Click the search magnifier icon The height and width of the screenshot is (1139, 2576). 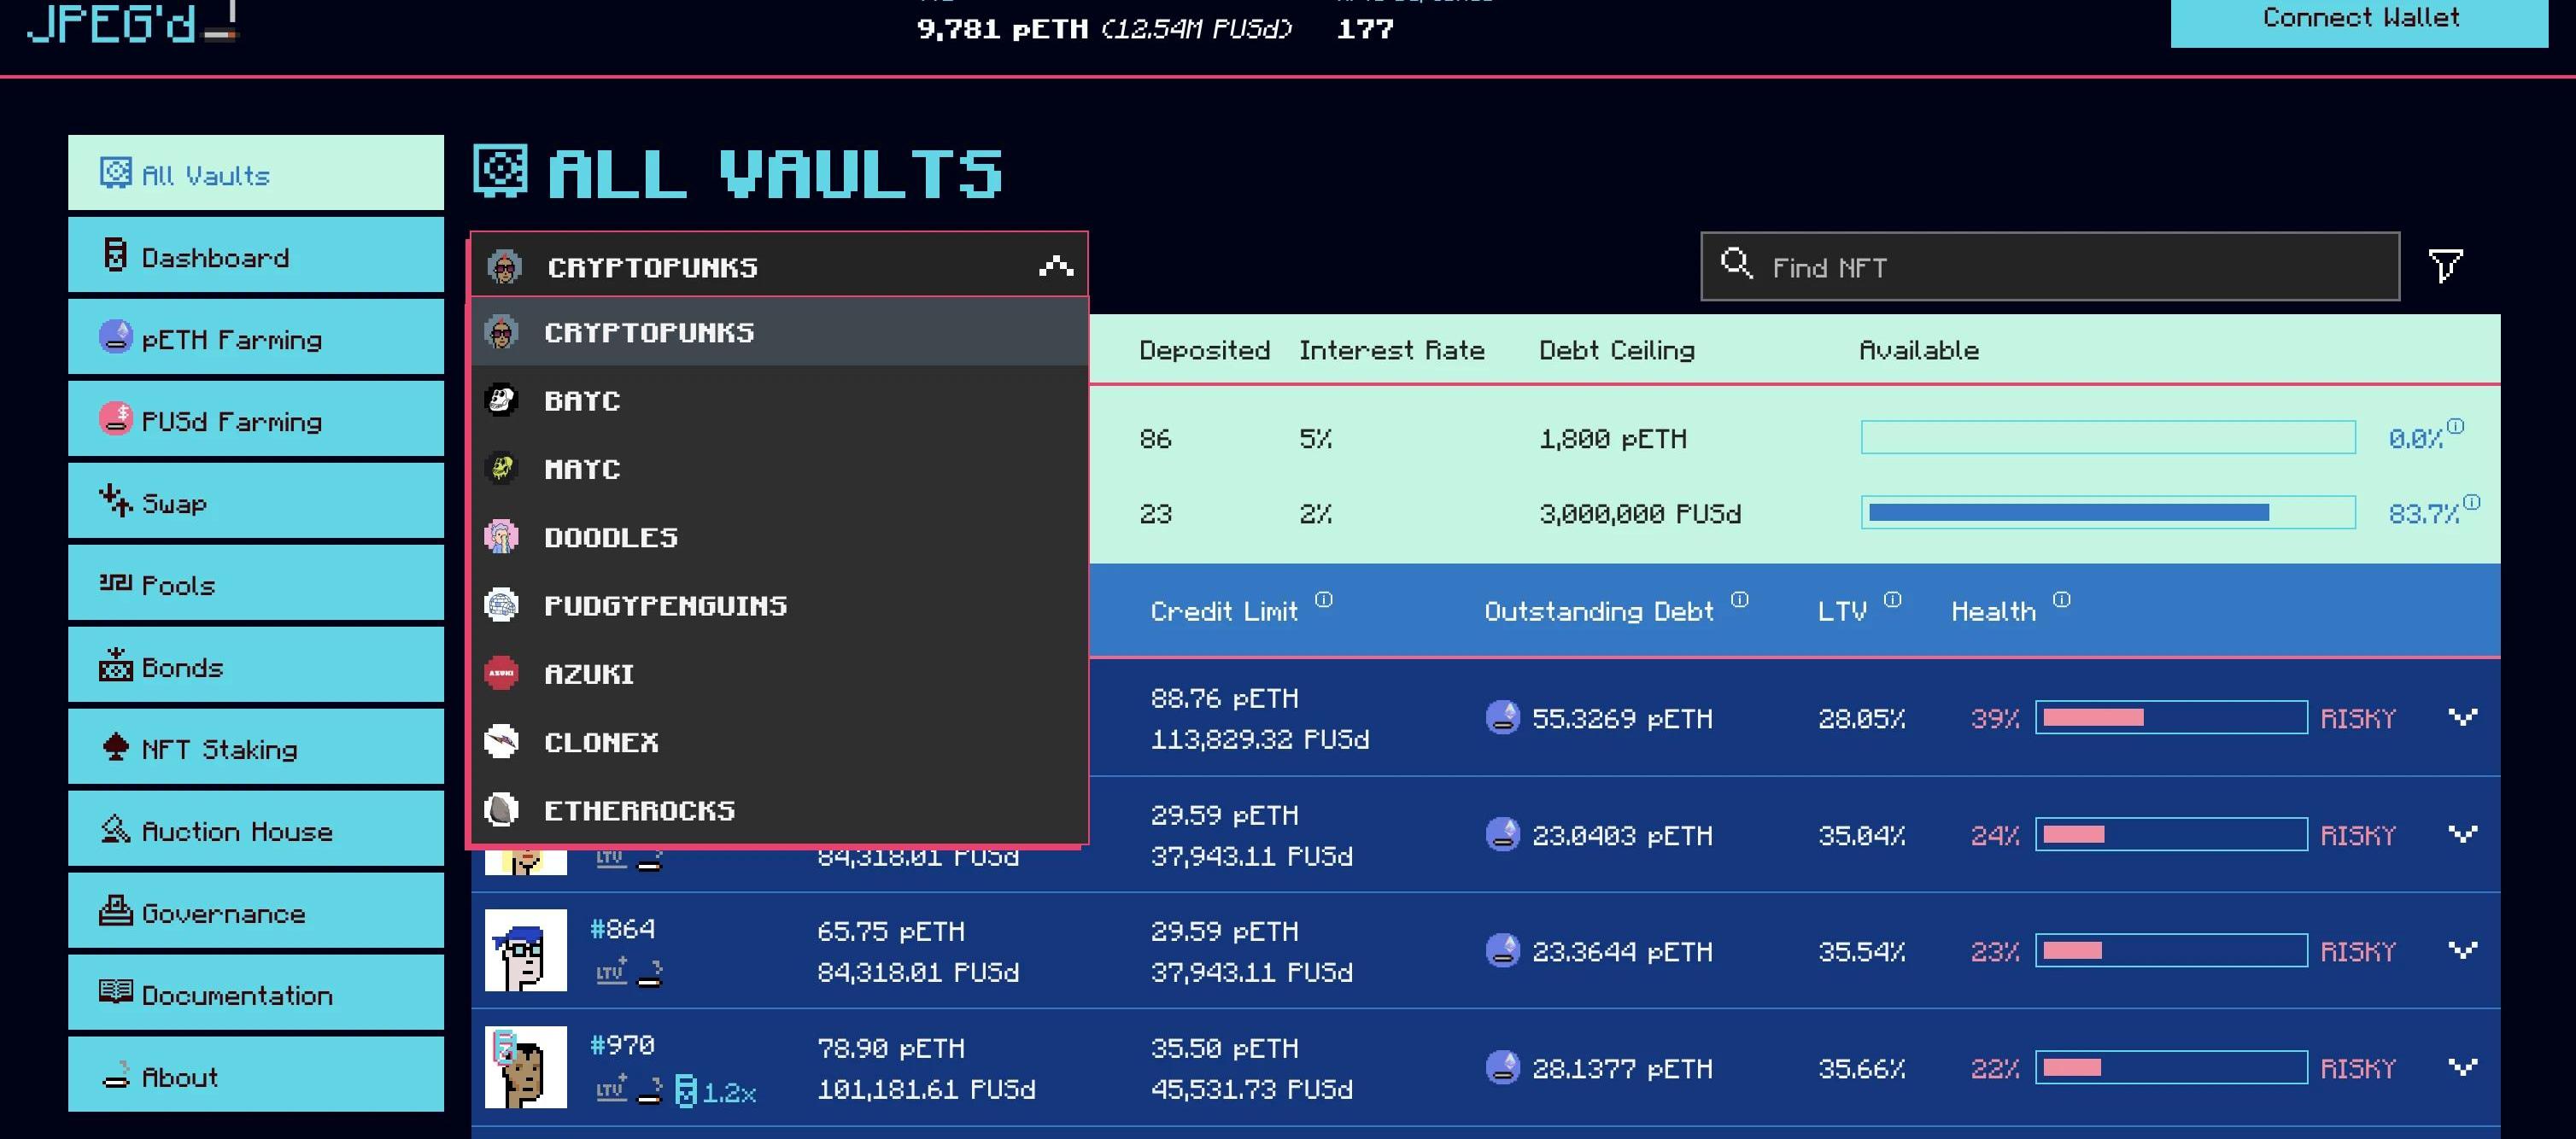point(1736,263)
